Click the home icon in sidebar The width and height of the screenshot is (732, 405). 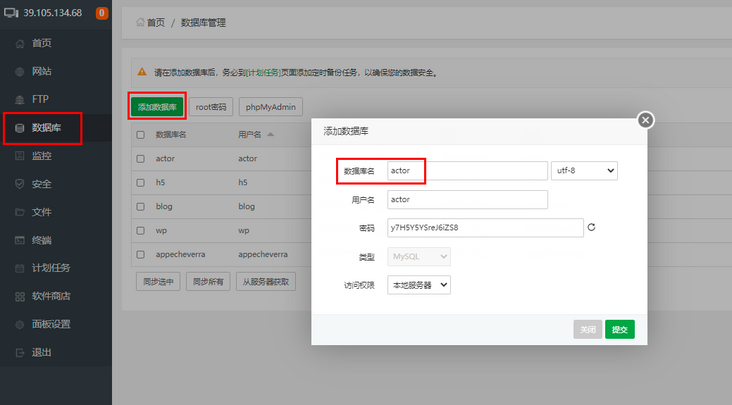click(20, 44)
